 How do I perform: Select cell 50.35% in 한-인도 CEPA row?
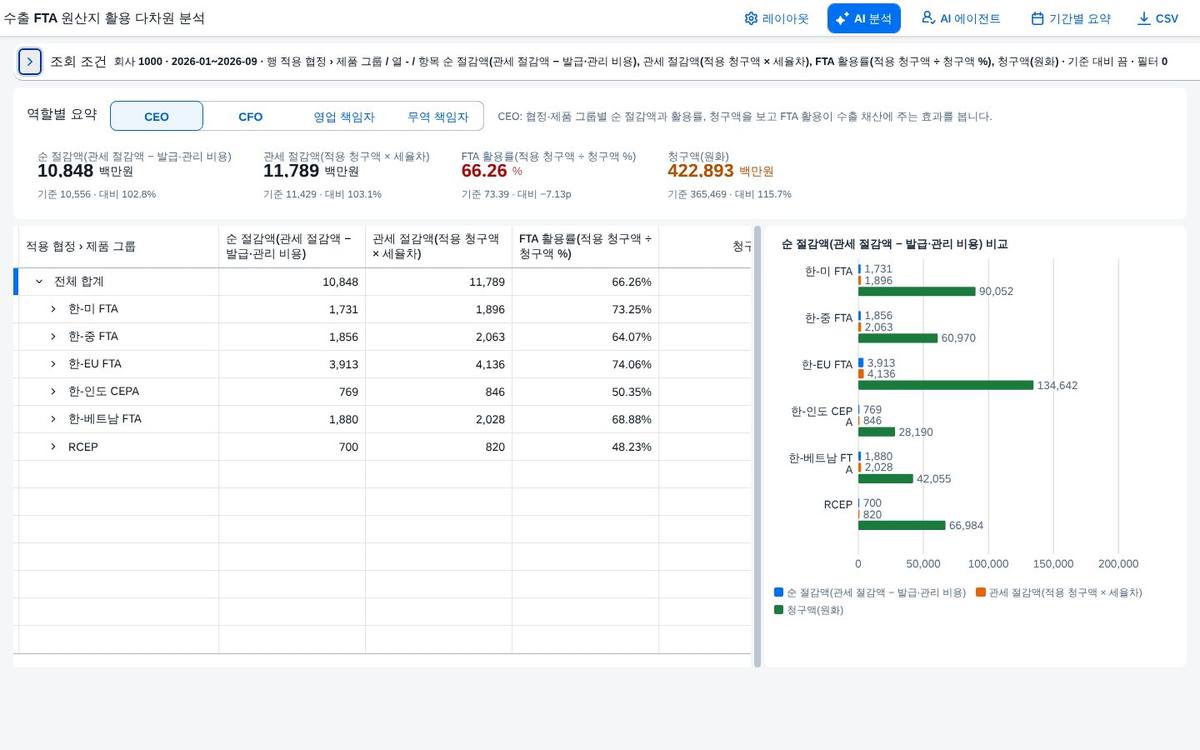(x=586, y=392)
